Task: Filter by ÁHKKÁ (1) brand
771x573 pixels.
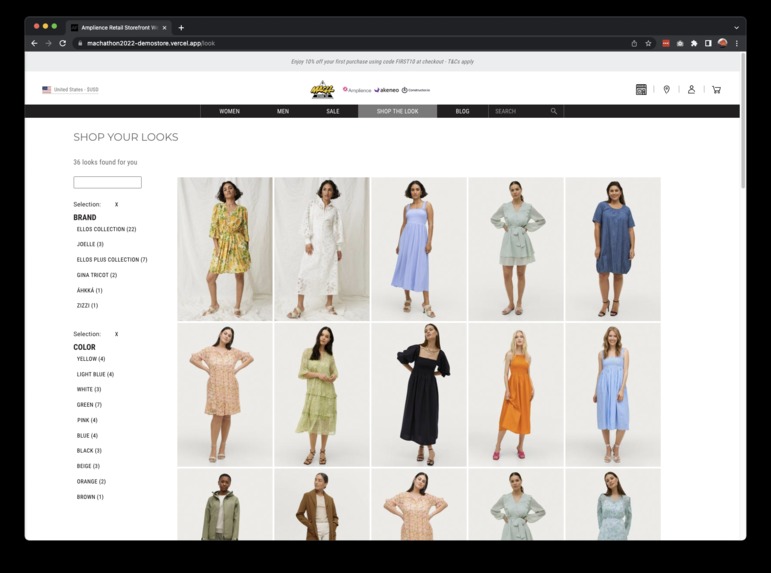Action: [x=89, y=291]
